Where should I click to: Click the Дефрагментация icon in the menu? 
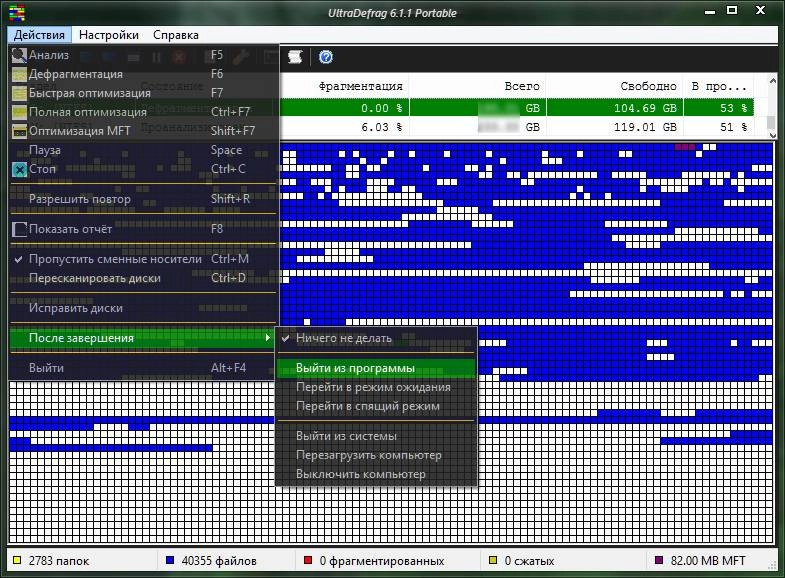pos(19,74)
